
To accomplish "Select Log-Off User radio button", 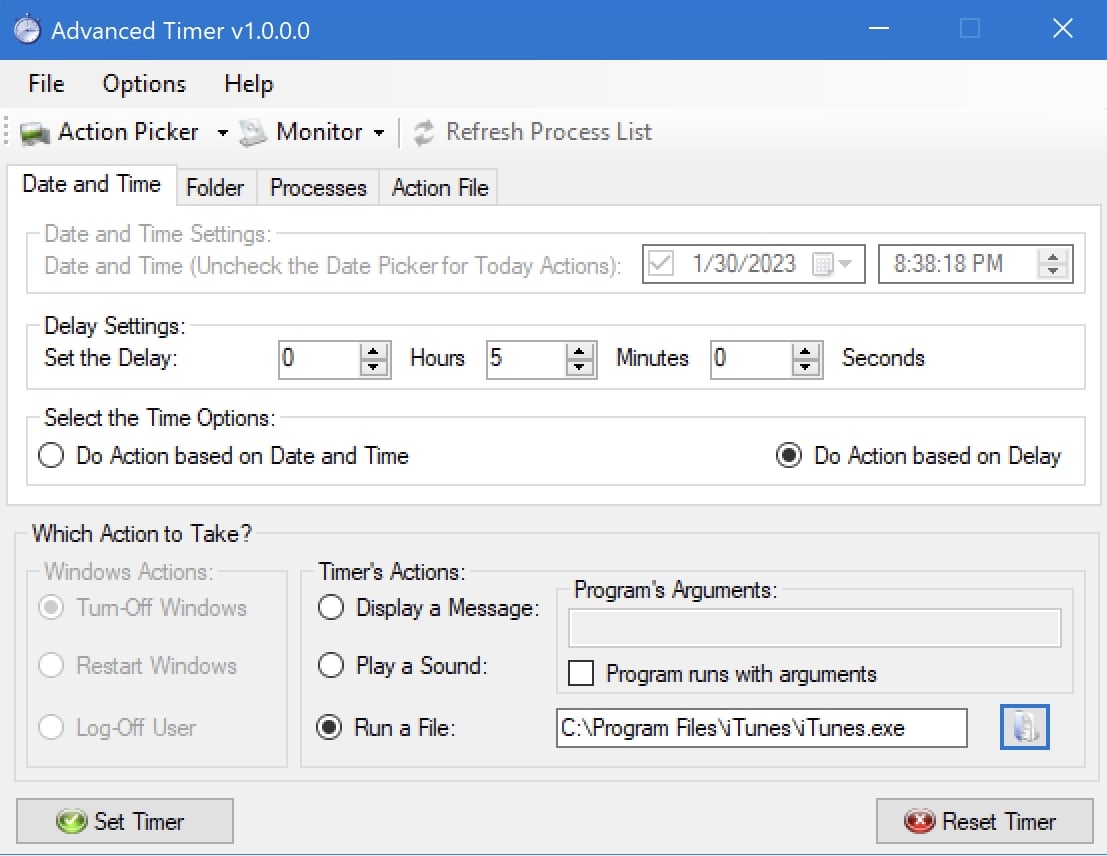I will coord(51,727).
